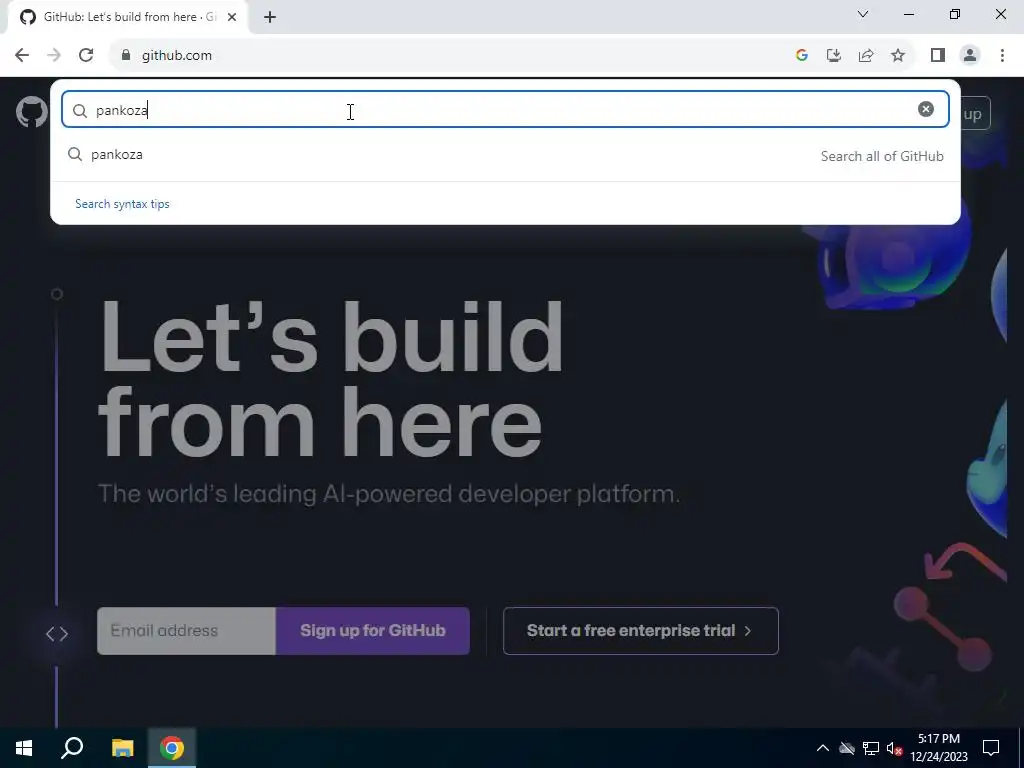Click the Google icon in address bar
Image resolution: width=1024 pixels, height=768 pixels.
point(802,56)
